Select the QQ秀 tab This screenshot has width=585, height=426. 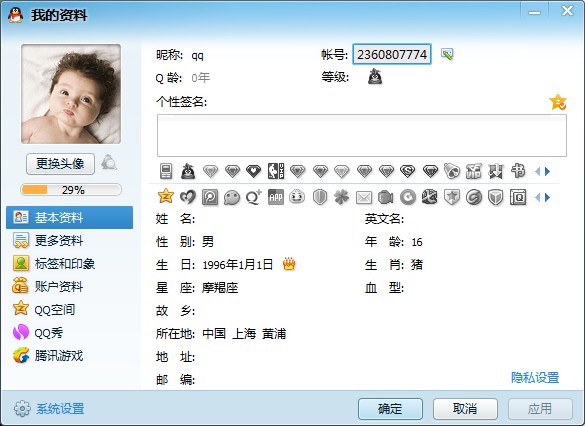point(69,332)
